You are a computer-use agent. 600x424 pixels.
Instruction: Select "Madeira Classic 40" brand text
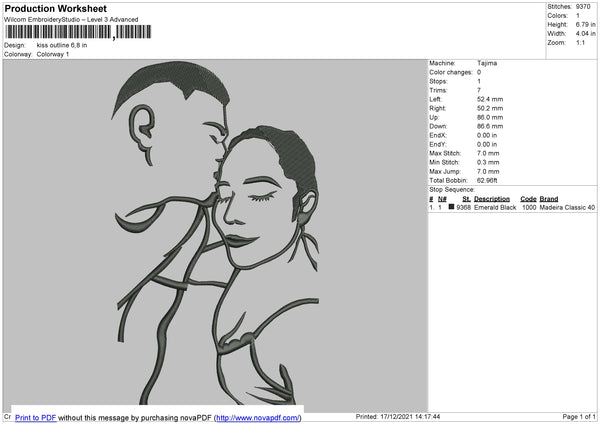(x=567, y=207)
